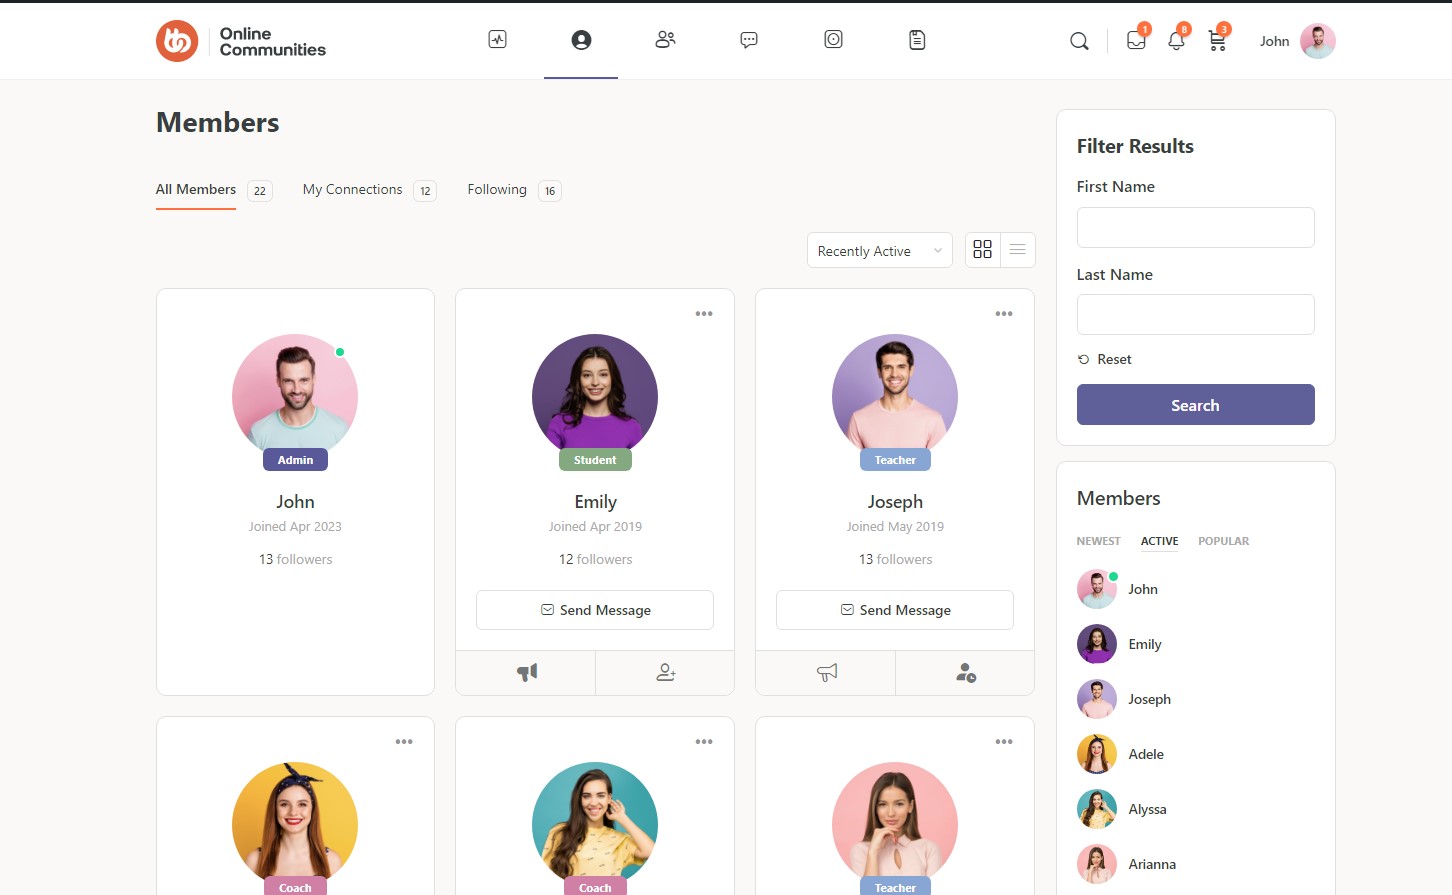1452x895 pixels.
Task: Click the search magnifier icon in header
Action: point(1079,41)
